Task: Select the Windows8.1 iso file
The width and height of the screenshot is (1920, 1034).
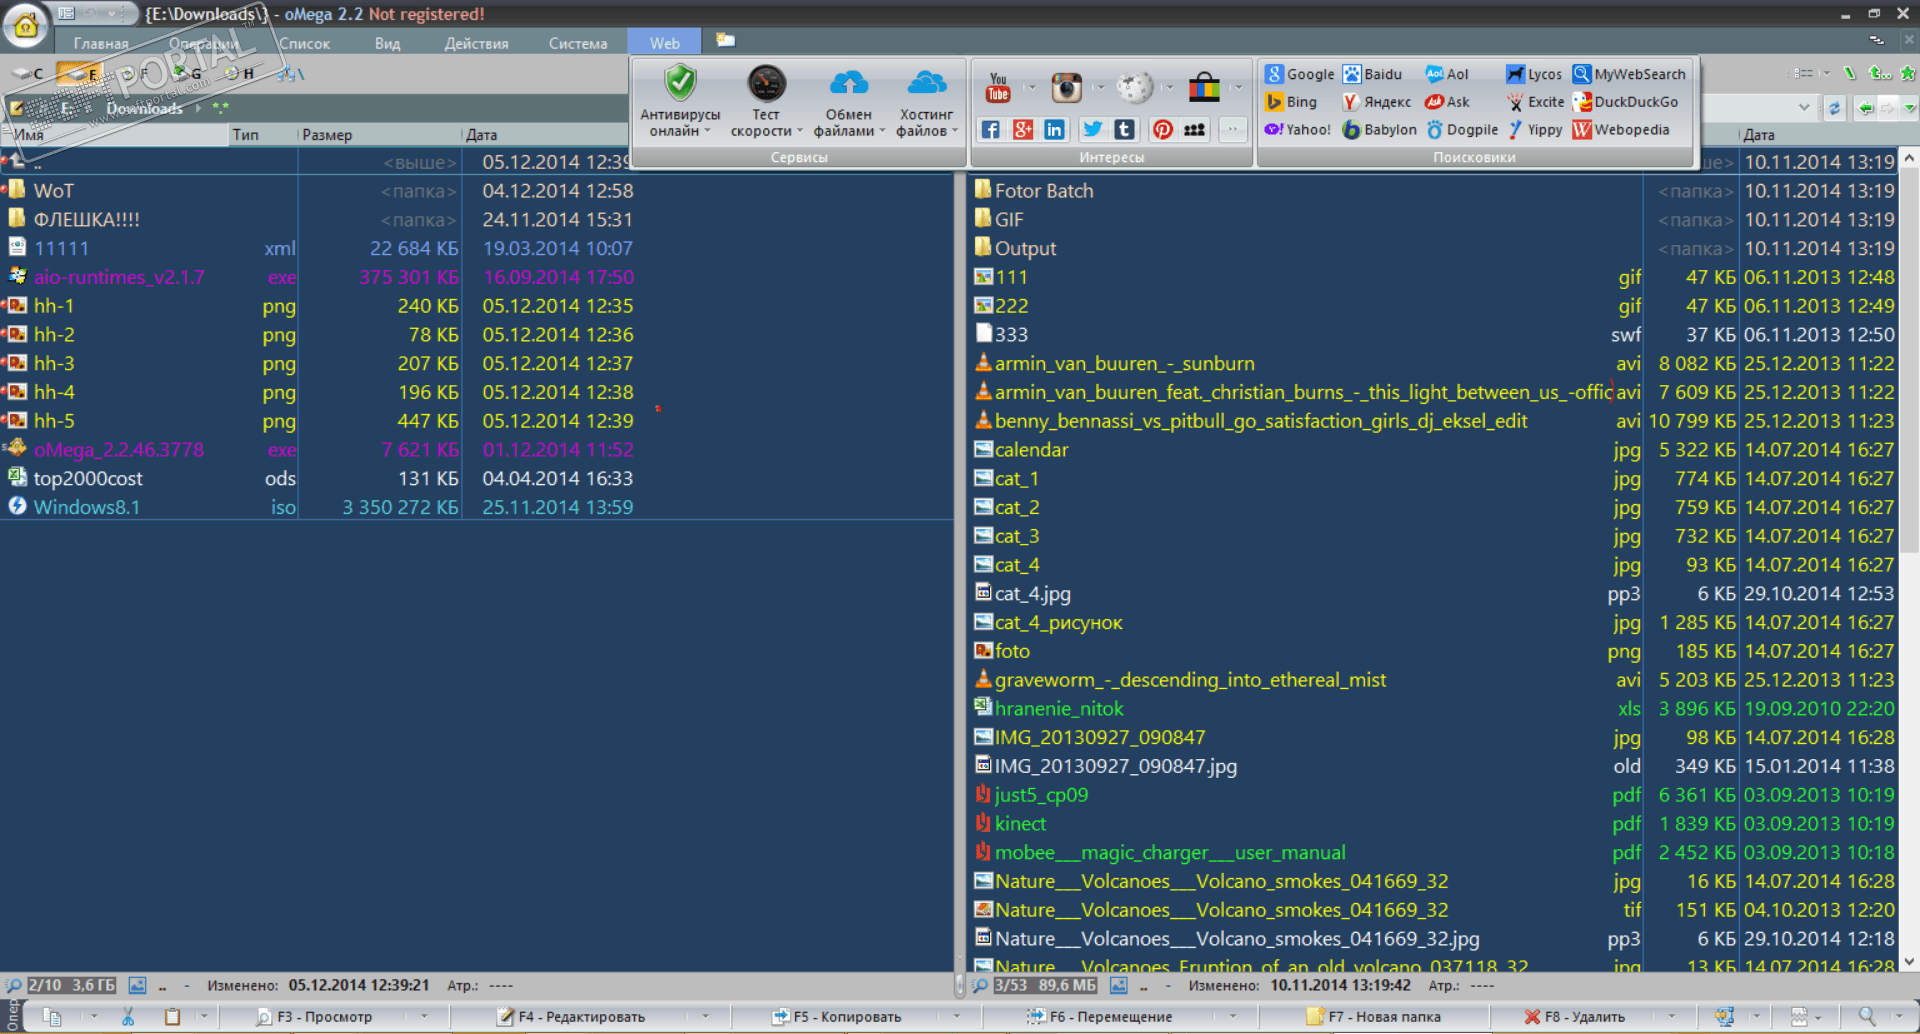Action: pos(87,507)
